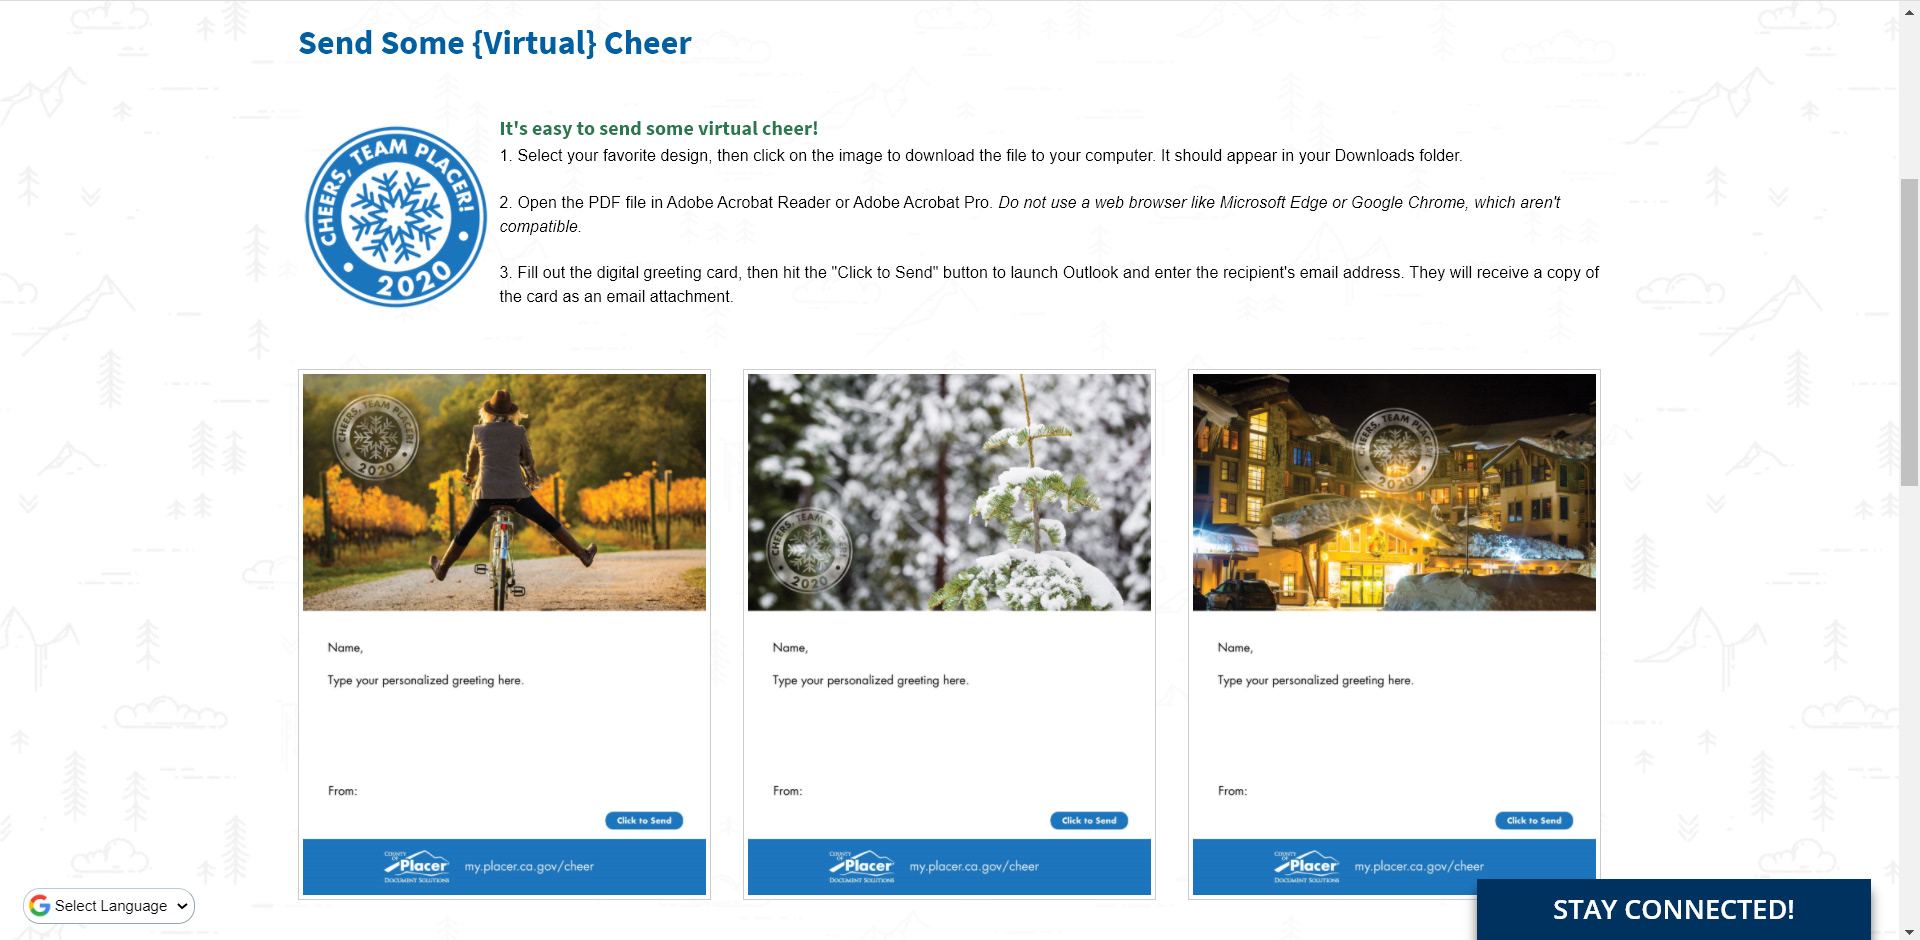Image resolution: width=1920 pixels, height=940 pixels.
Task: Expand the Stay Connected! panel
Action: [x=1673, y=909]
